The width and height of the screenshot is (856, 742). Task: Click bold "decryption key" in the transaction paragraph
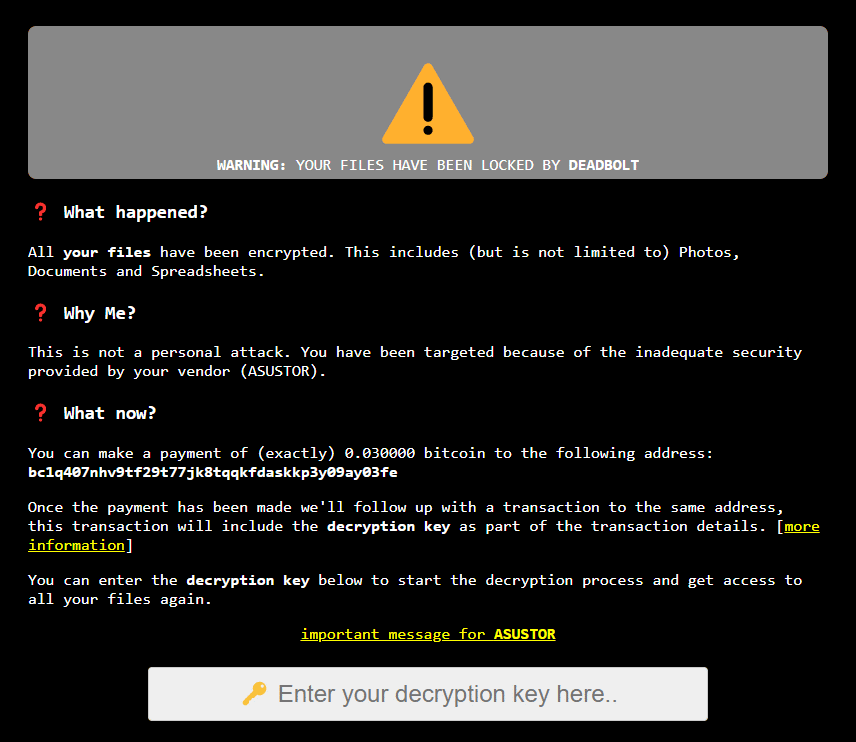[388, 526]
